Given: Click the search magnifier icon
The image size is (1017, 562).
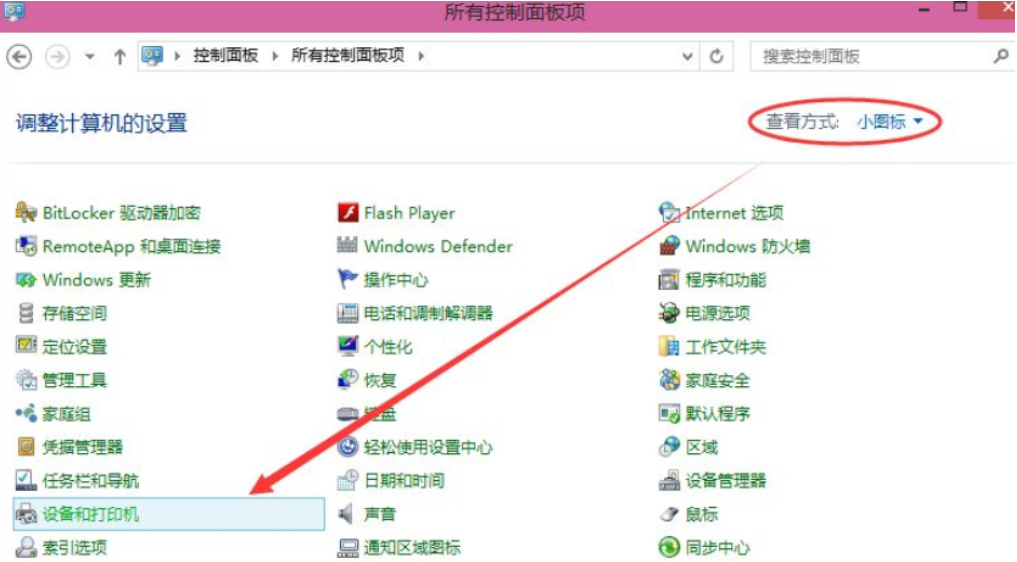Looking at the screenshot, I should (1001, 56).
